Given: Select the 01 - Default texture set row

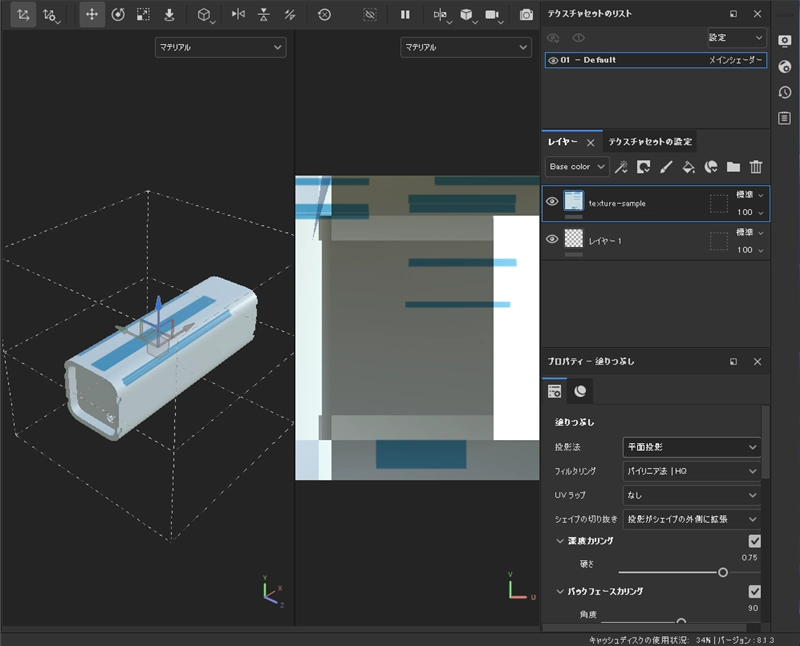Looking at the screenshot, I should [x=656, y=60].
